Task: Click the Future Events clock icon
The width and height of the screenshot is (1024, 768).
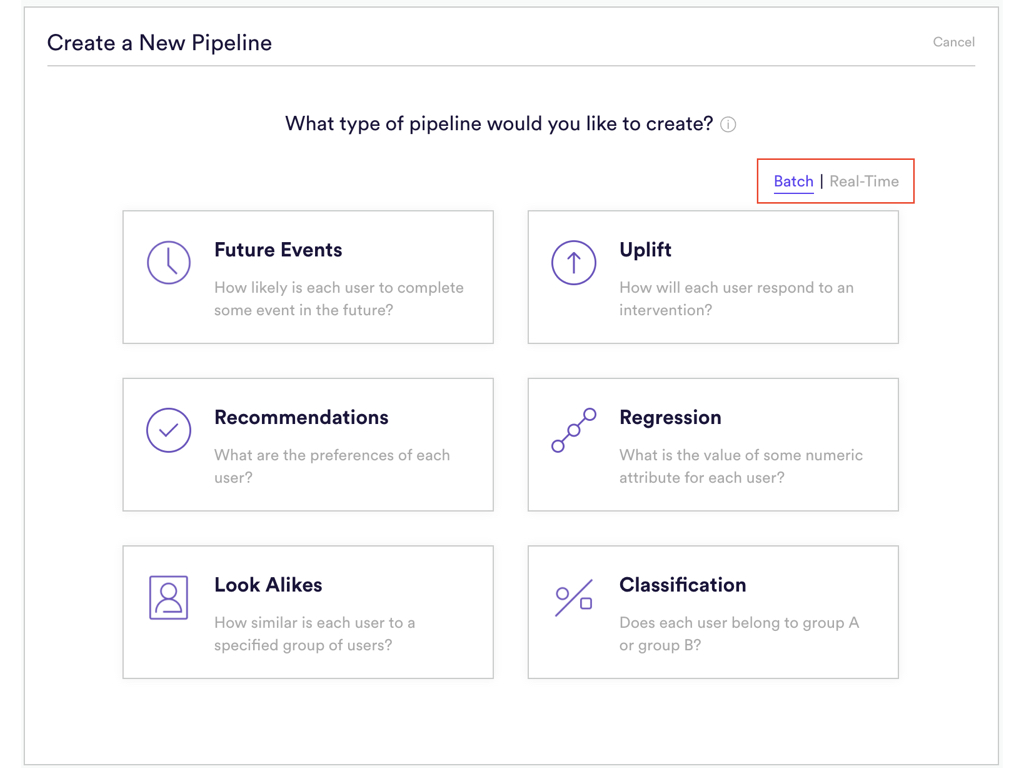Action: tap(168, 263)
